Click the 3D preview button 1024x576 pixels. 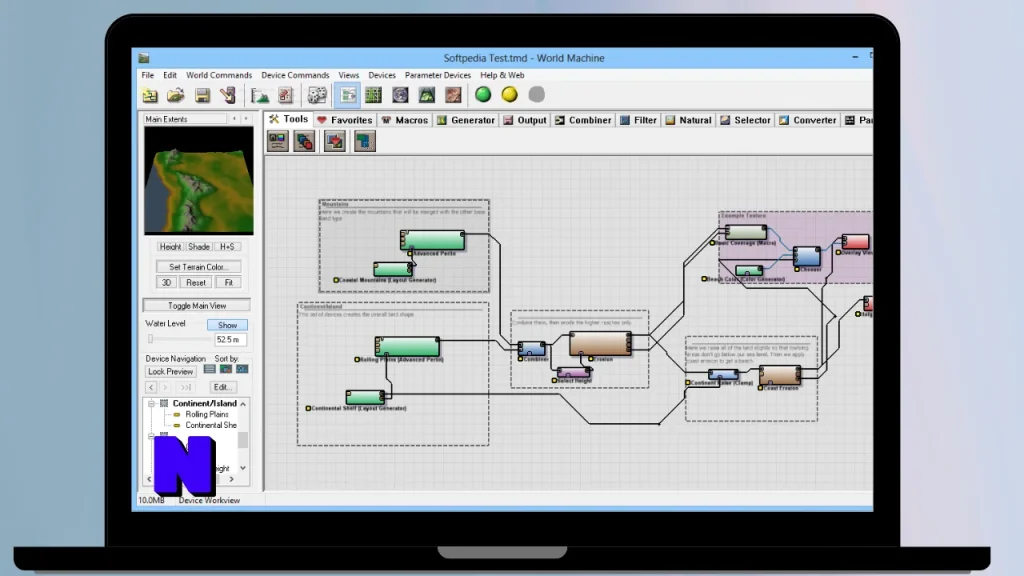(166, 283)
